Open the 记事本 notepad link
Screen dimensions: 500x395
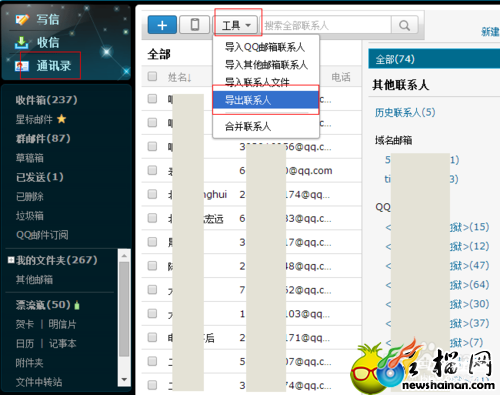point(62,343)
